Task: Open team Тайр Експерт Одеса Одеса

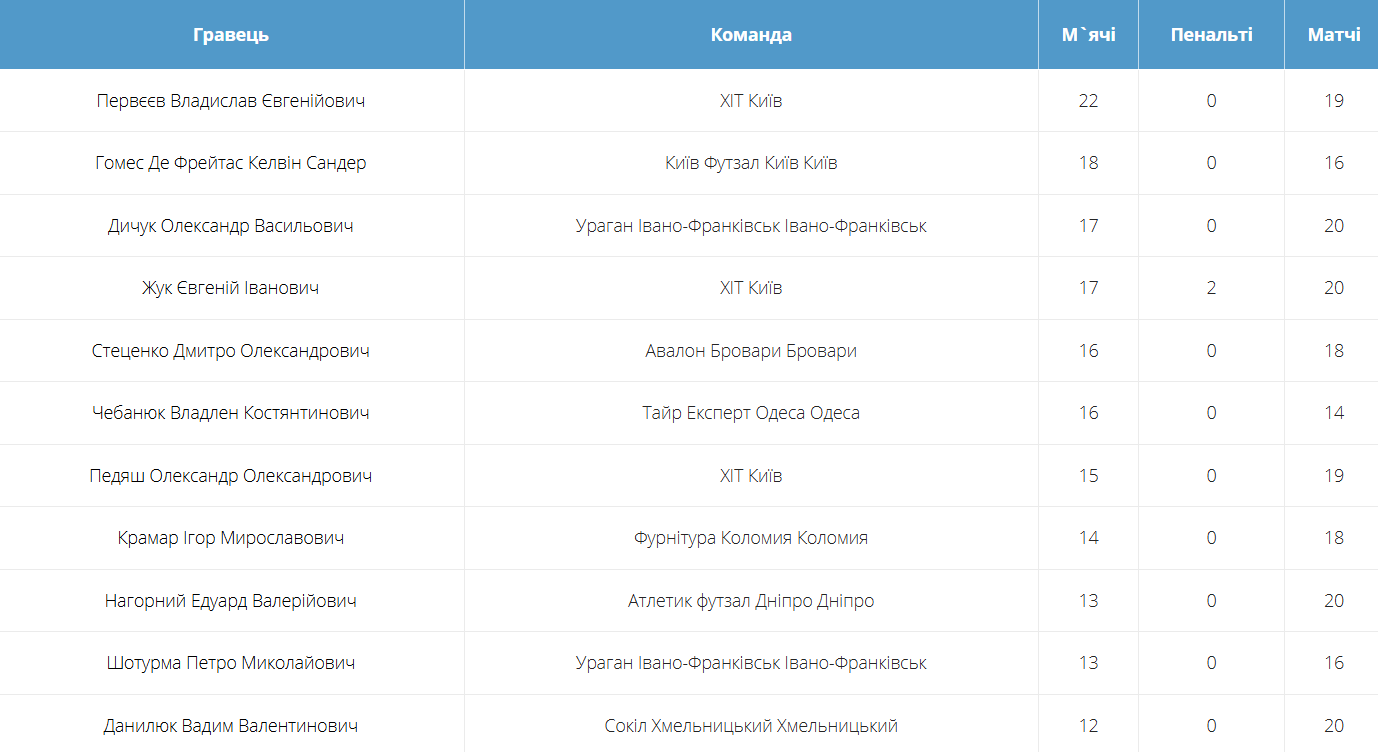Action: pos(751,413)
